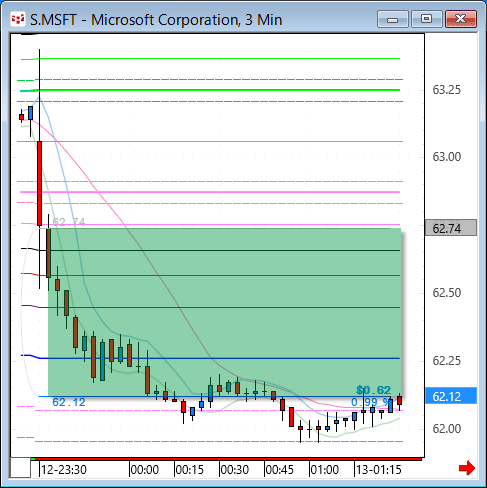This screenshot has height=488, width=487.
Task: Select the solid blue horizontal line
Action: pyautogui.click(x=210, y=358)
